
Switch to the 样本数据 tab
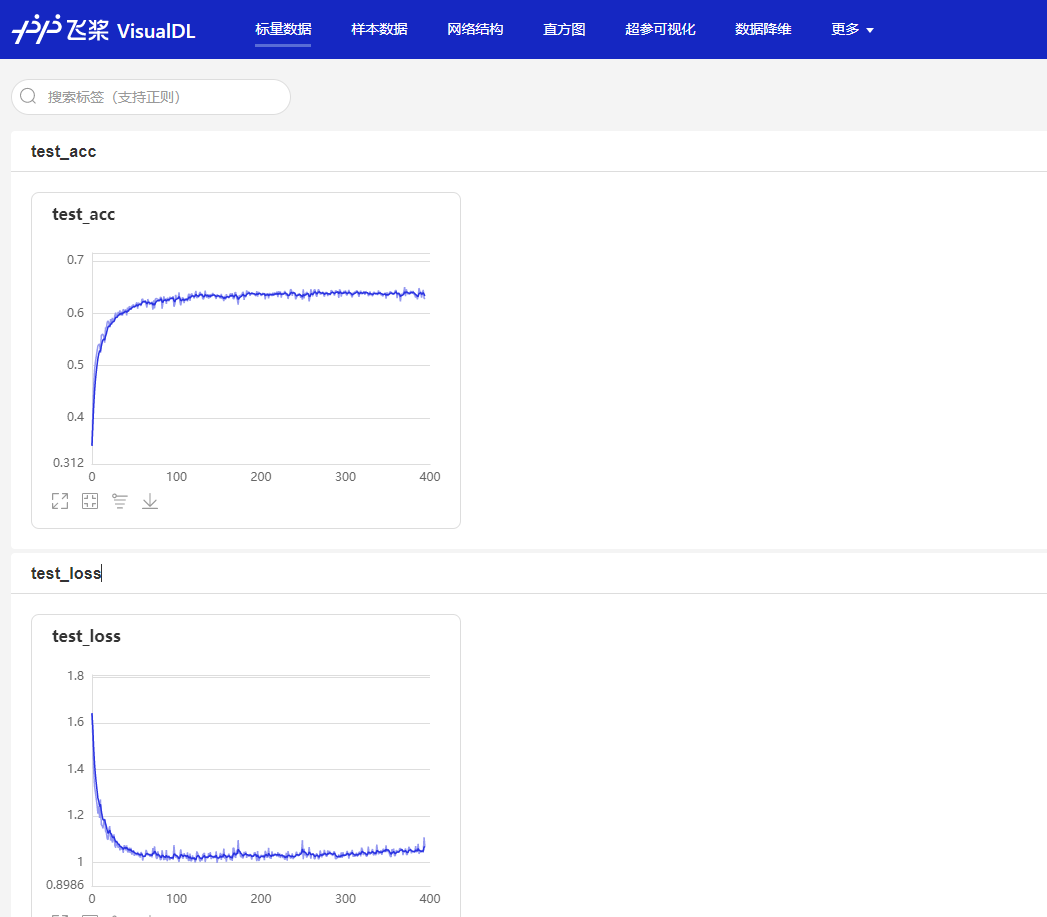coord(379,29)
